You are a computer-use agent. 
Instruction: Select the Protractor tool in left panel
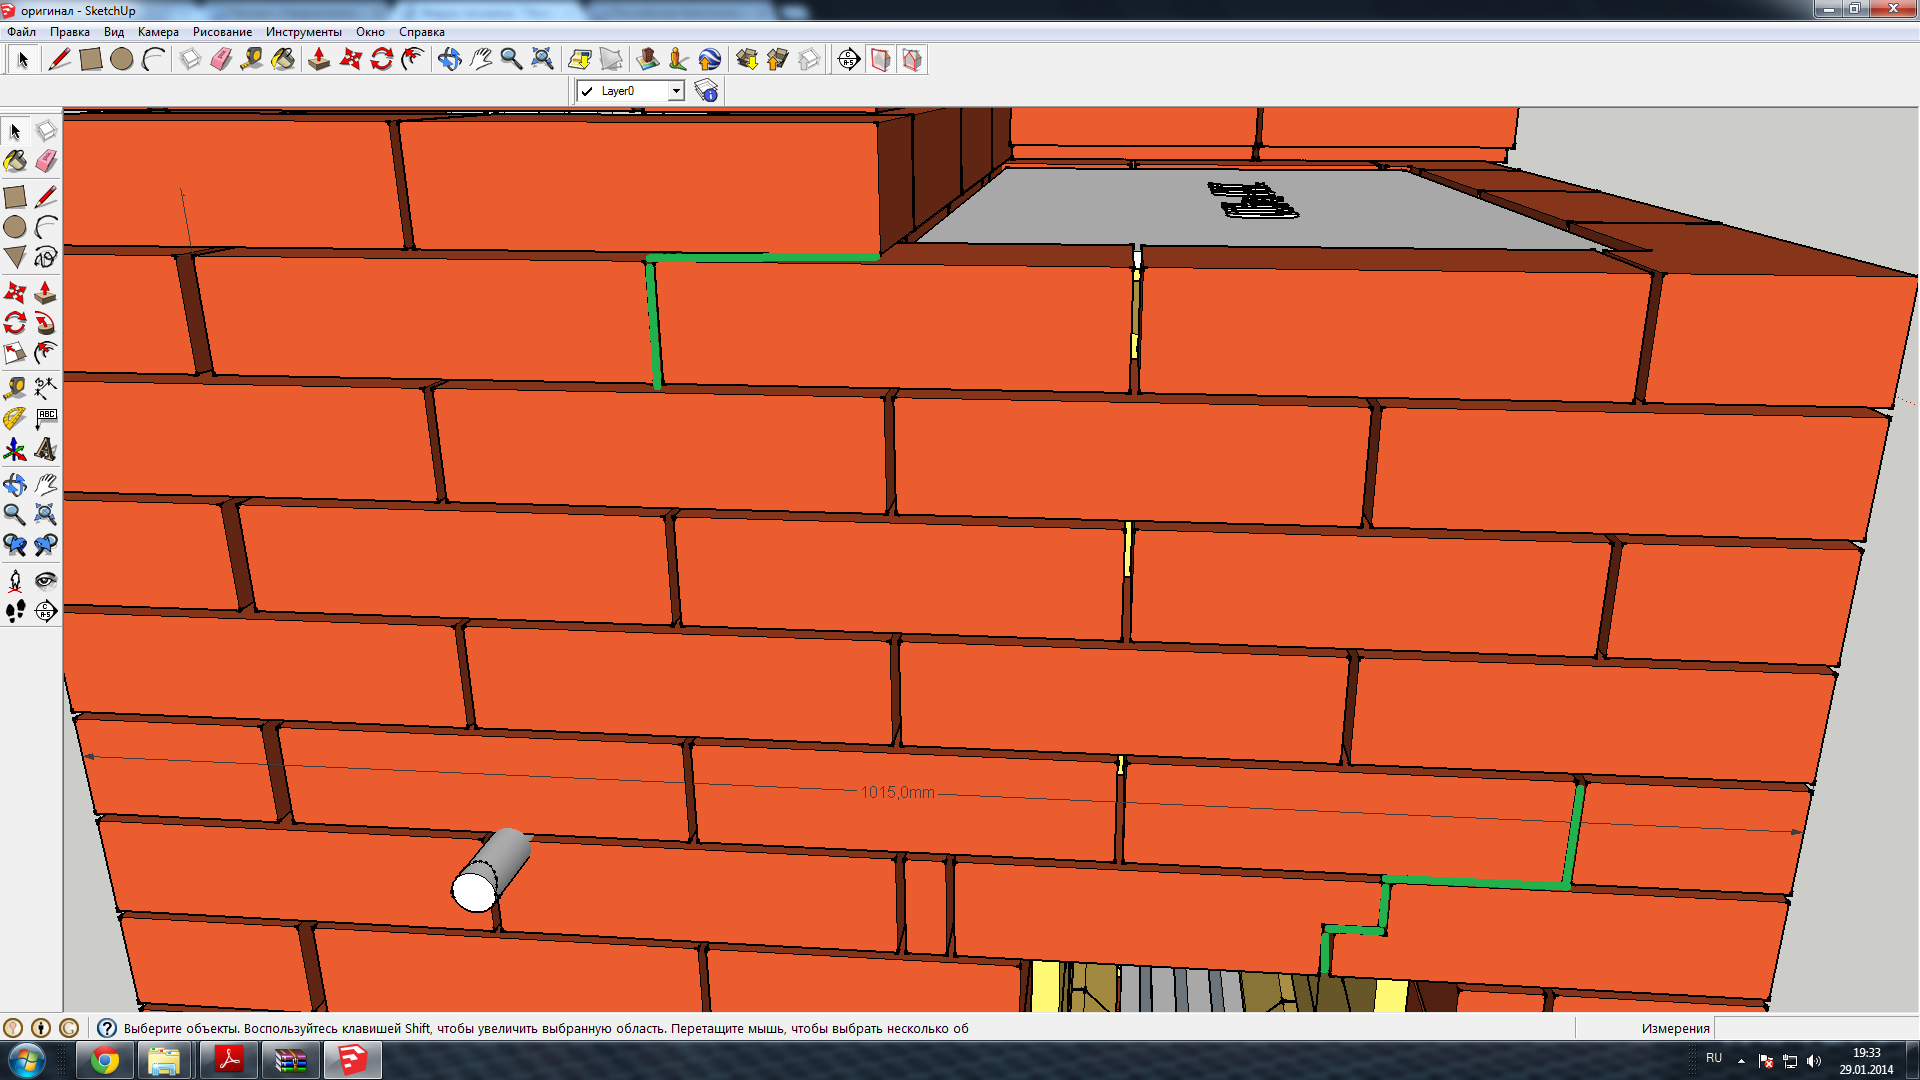click(x=15, y=418)
